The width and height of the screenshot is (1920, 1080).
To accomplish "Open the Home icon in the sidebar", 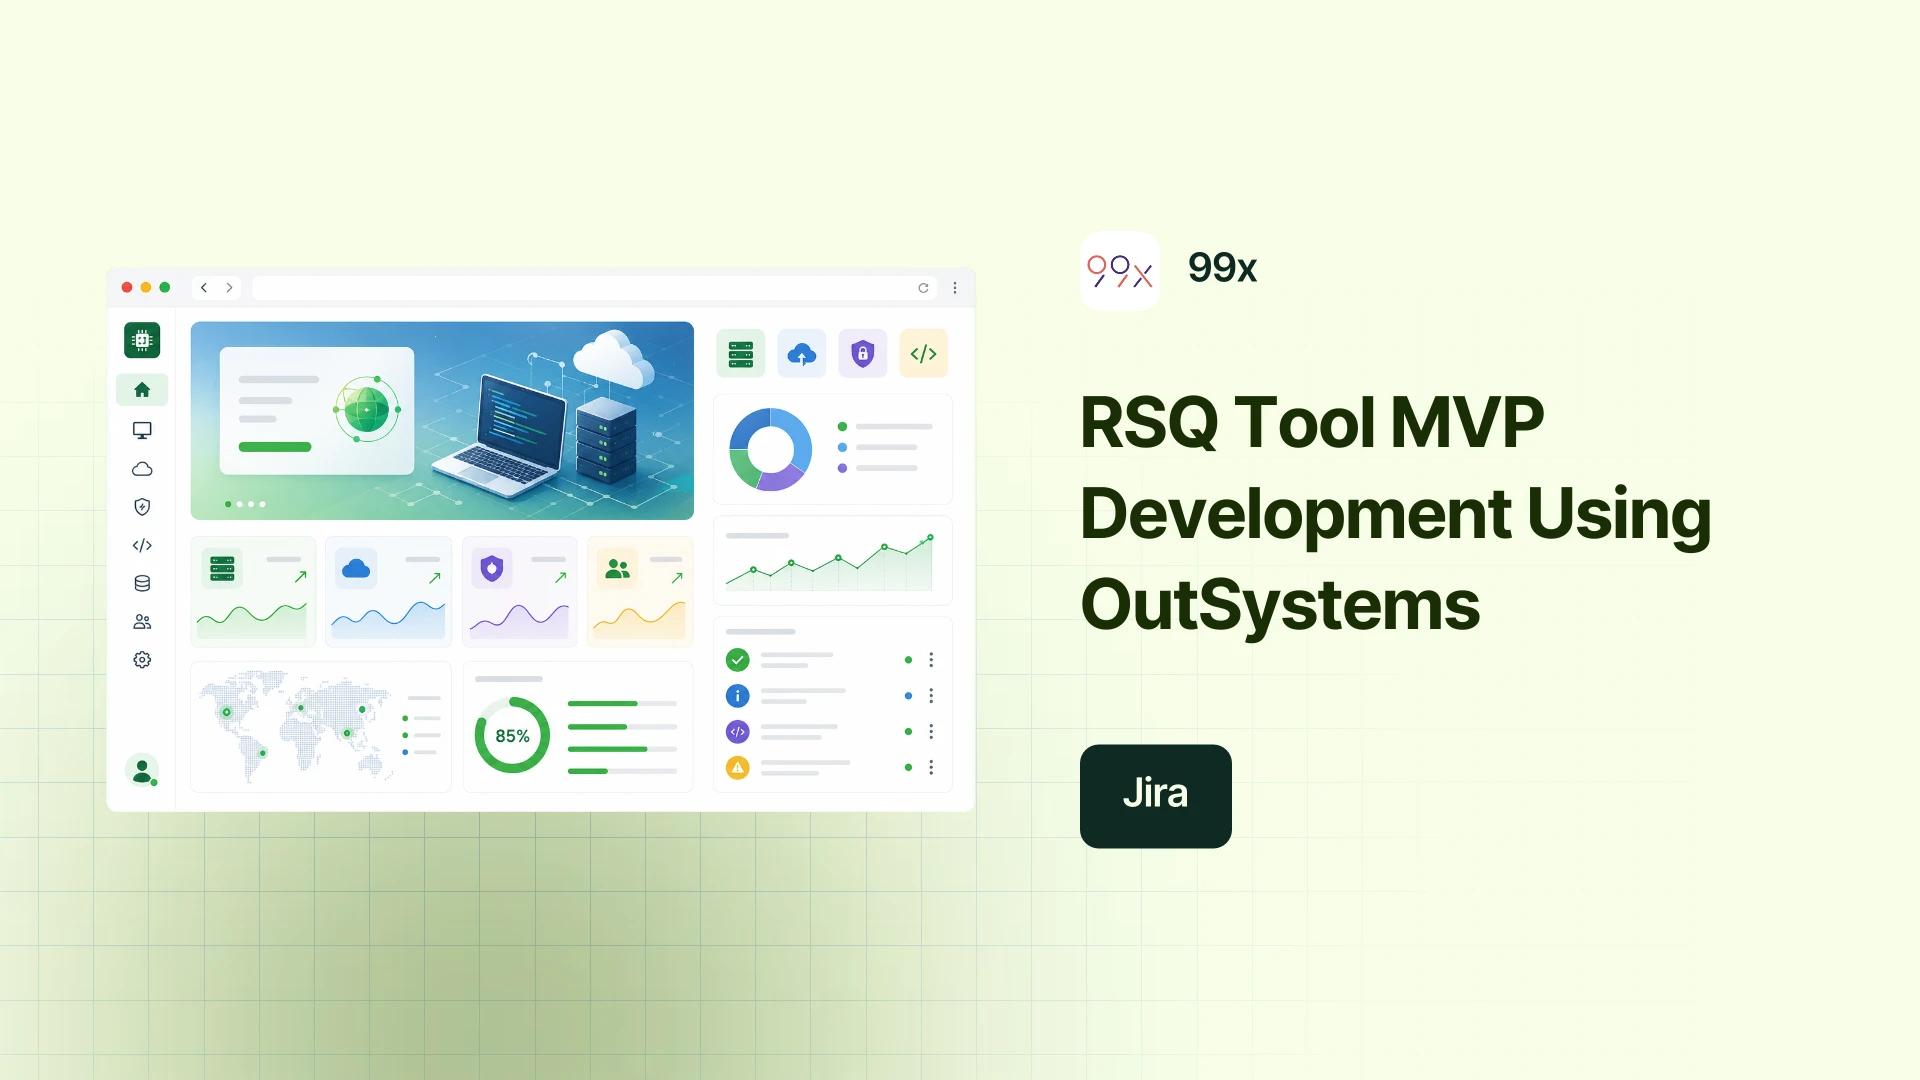I will click(x=142, y=390).
